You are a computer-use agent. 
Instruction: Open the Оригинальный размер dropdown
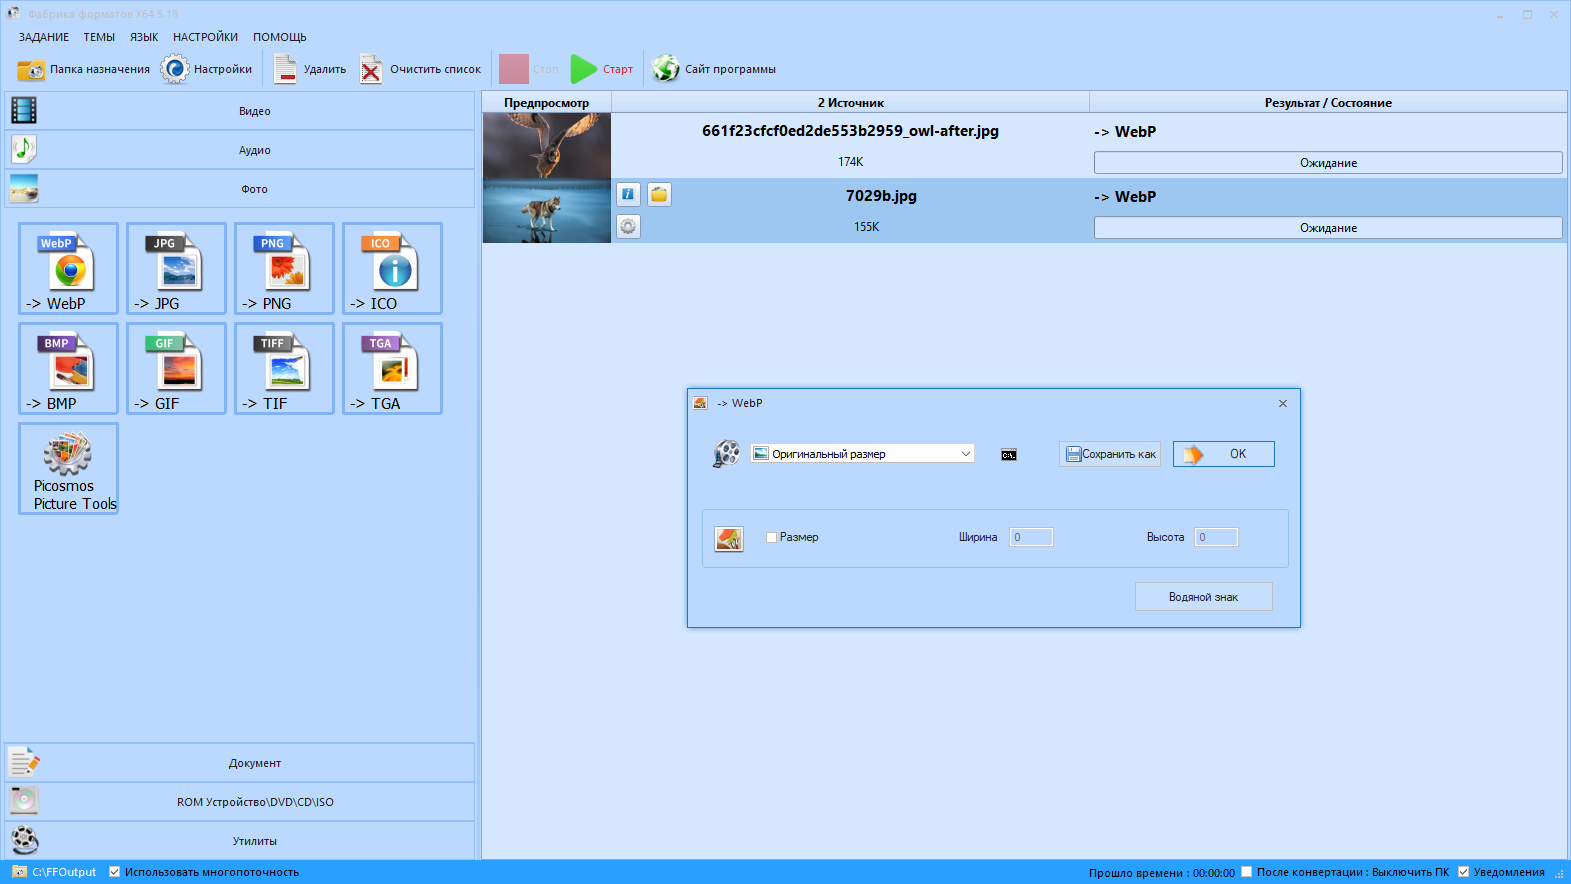[x=862, y=454]
